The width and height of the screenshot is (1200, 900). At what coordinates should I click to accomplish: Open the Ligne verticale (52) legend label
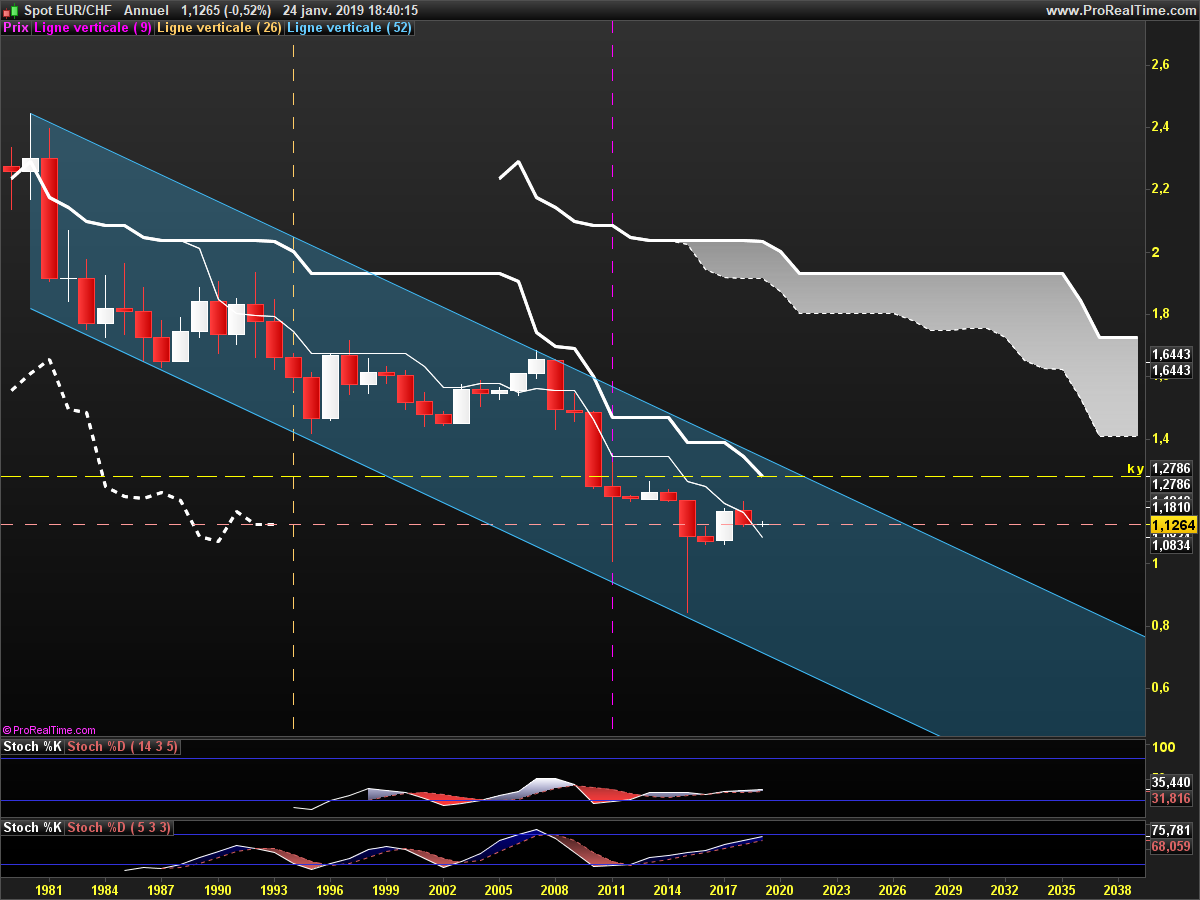(349, 28)
